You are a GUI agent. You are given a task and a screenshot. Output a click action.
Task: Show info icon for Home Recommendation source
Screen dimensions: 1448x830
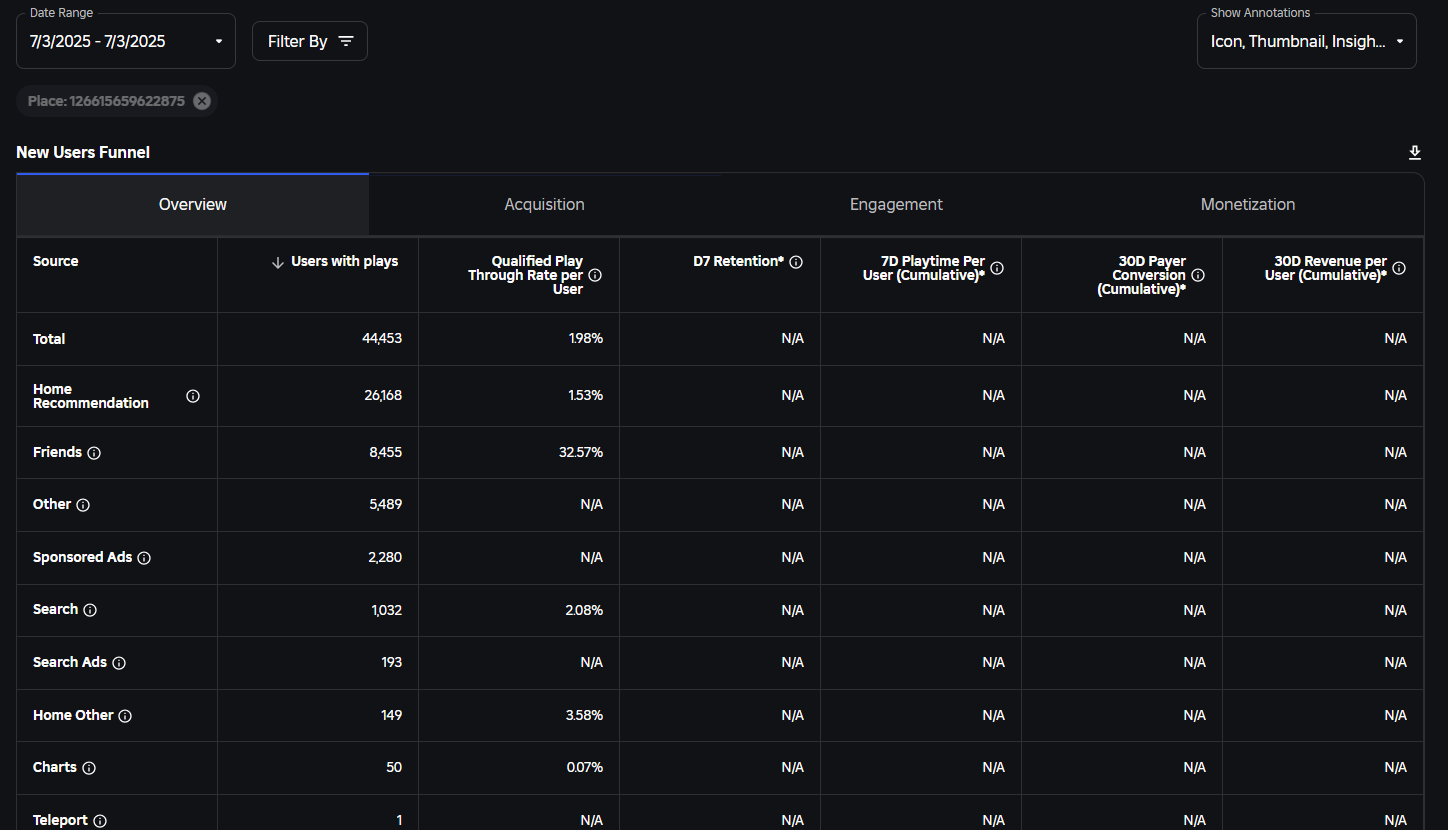pos(193,396)
